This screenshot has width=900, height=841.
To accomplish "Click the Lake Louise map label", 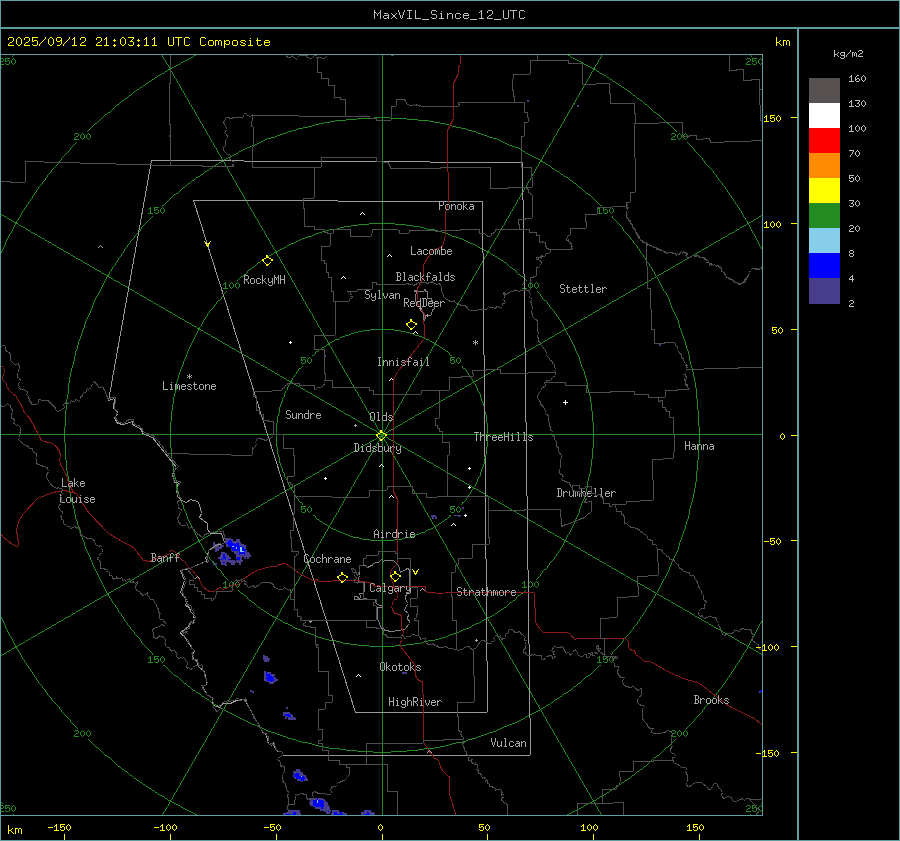I will (x=77, y=491).
